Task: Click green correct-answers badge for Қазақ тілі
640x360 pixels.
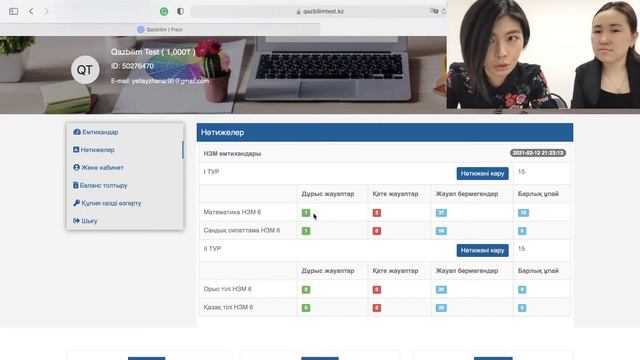Action: (306, 308)
